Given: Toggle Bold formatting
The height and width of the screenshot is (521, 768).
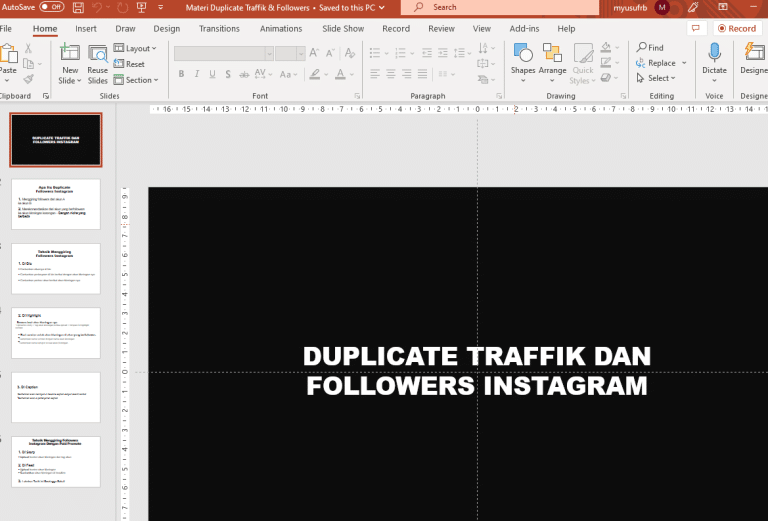Looking at the screenshot, I should click(x=181, y=74).
